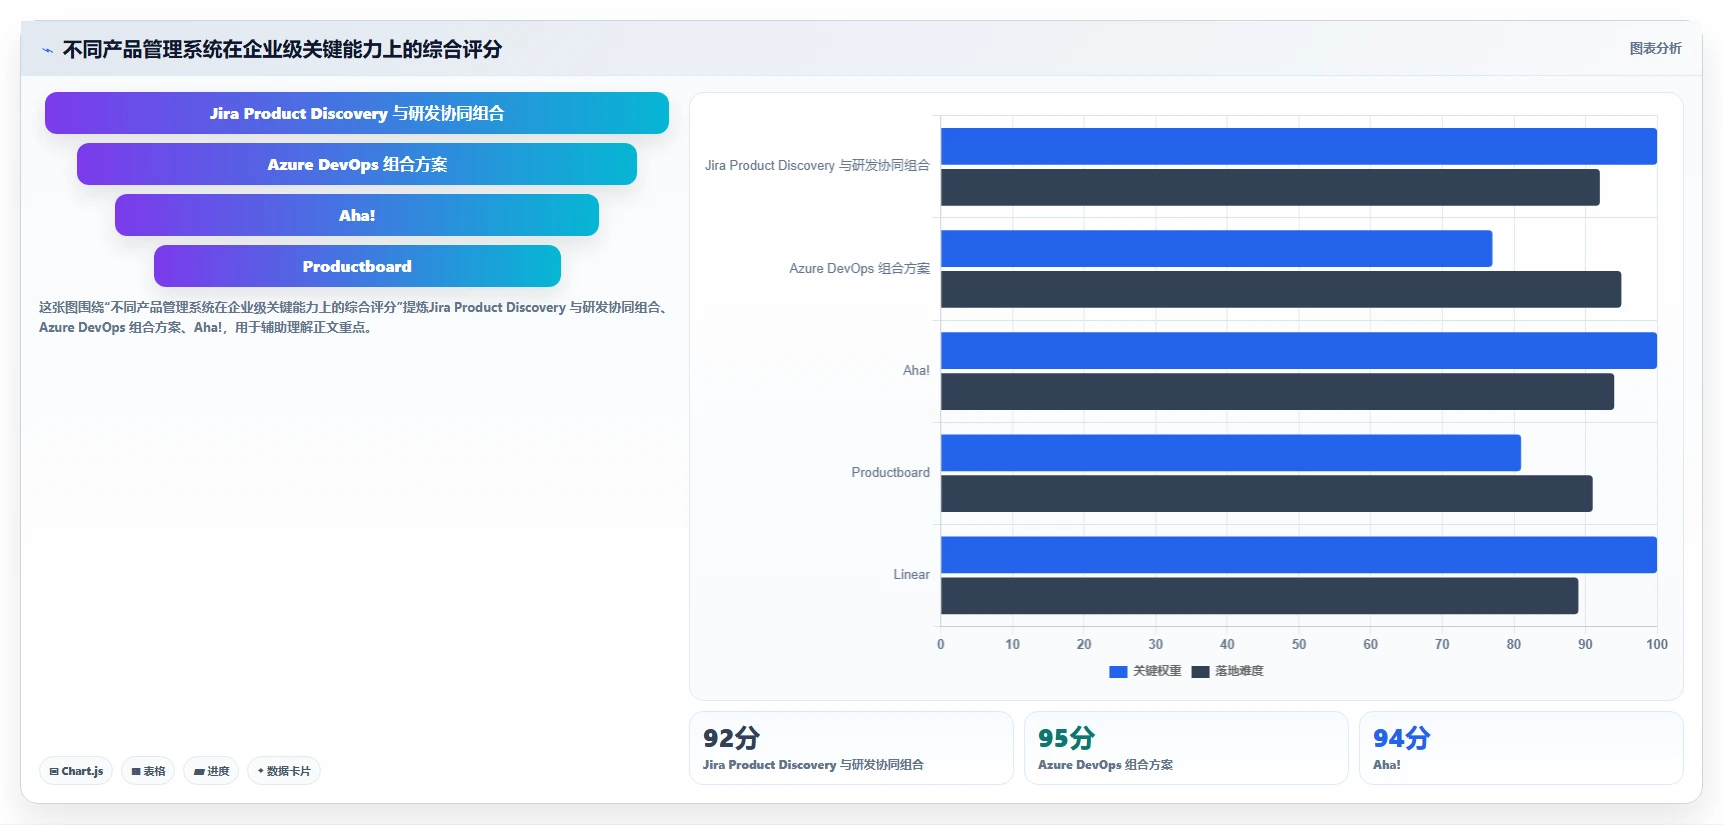Open the 94分 Aha! score card
The width and height of the screenshot is (1723, 825).
(x=1521, y=748)
